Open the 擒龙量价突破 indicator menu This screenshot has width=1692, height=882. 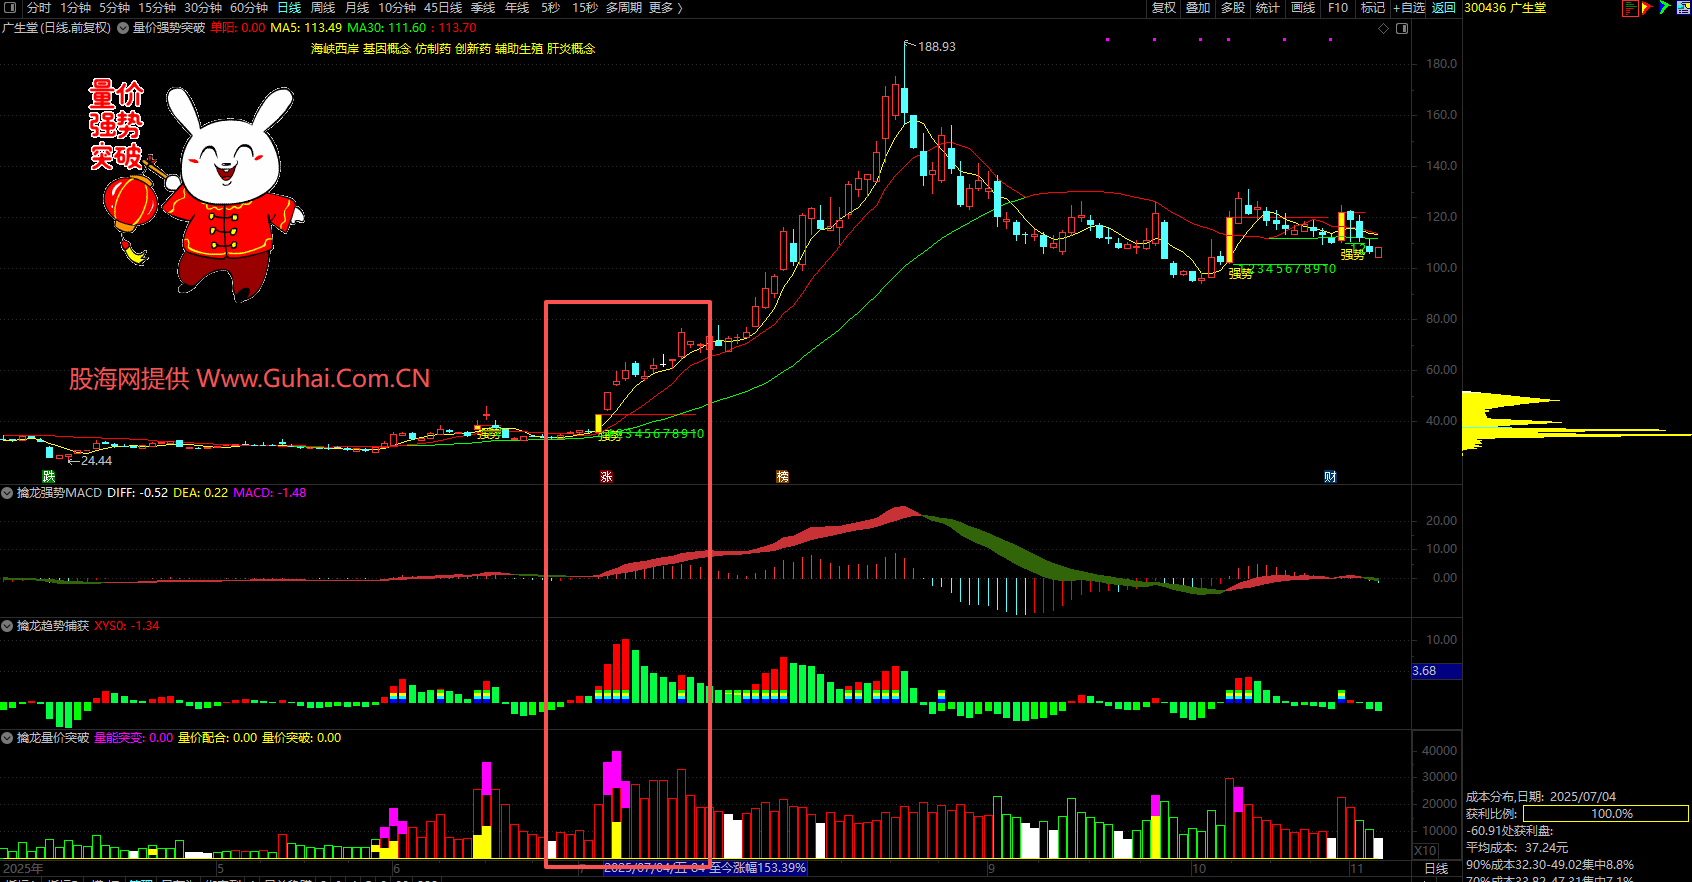pos(8,738)
